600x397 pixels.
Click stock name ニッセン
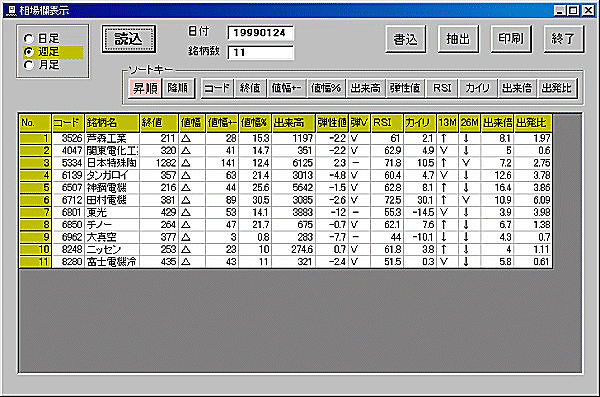112,250
